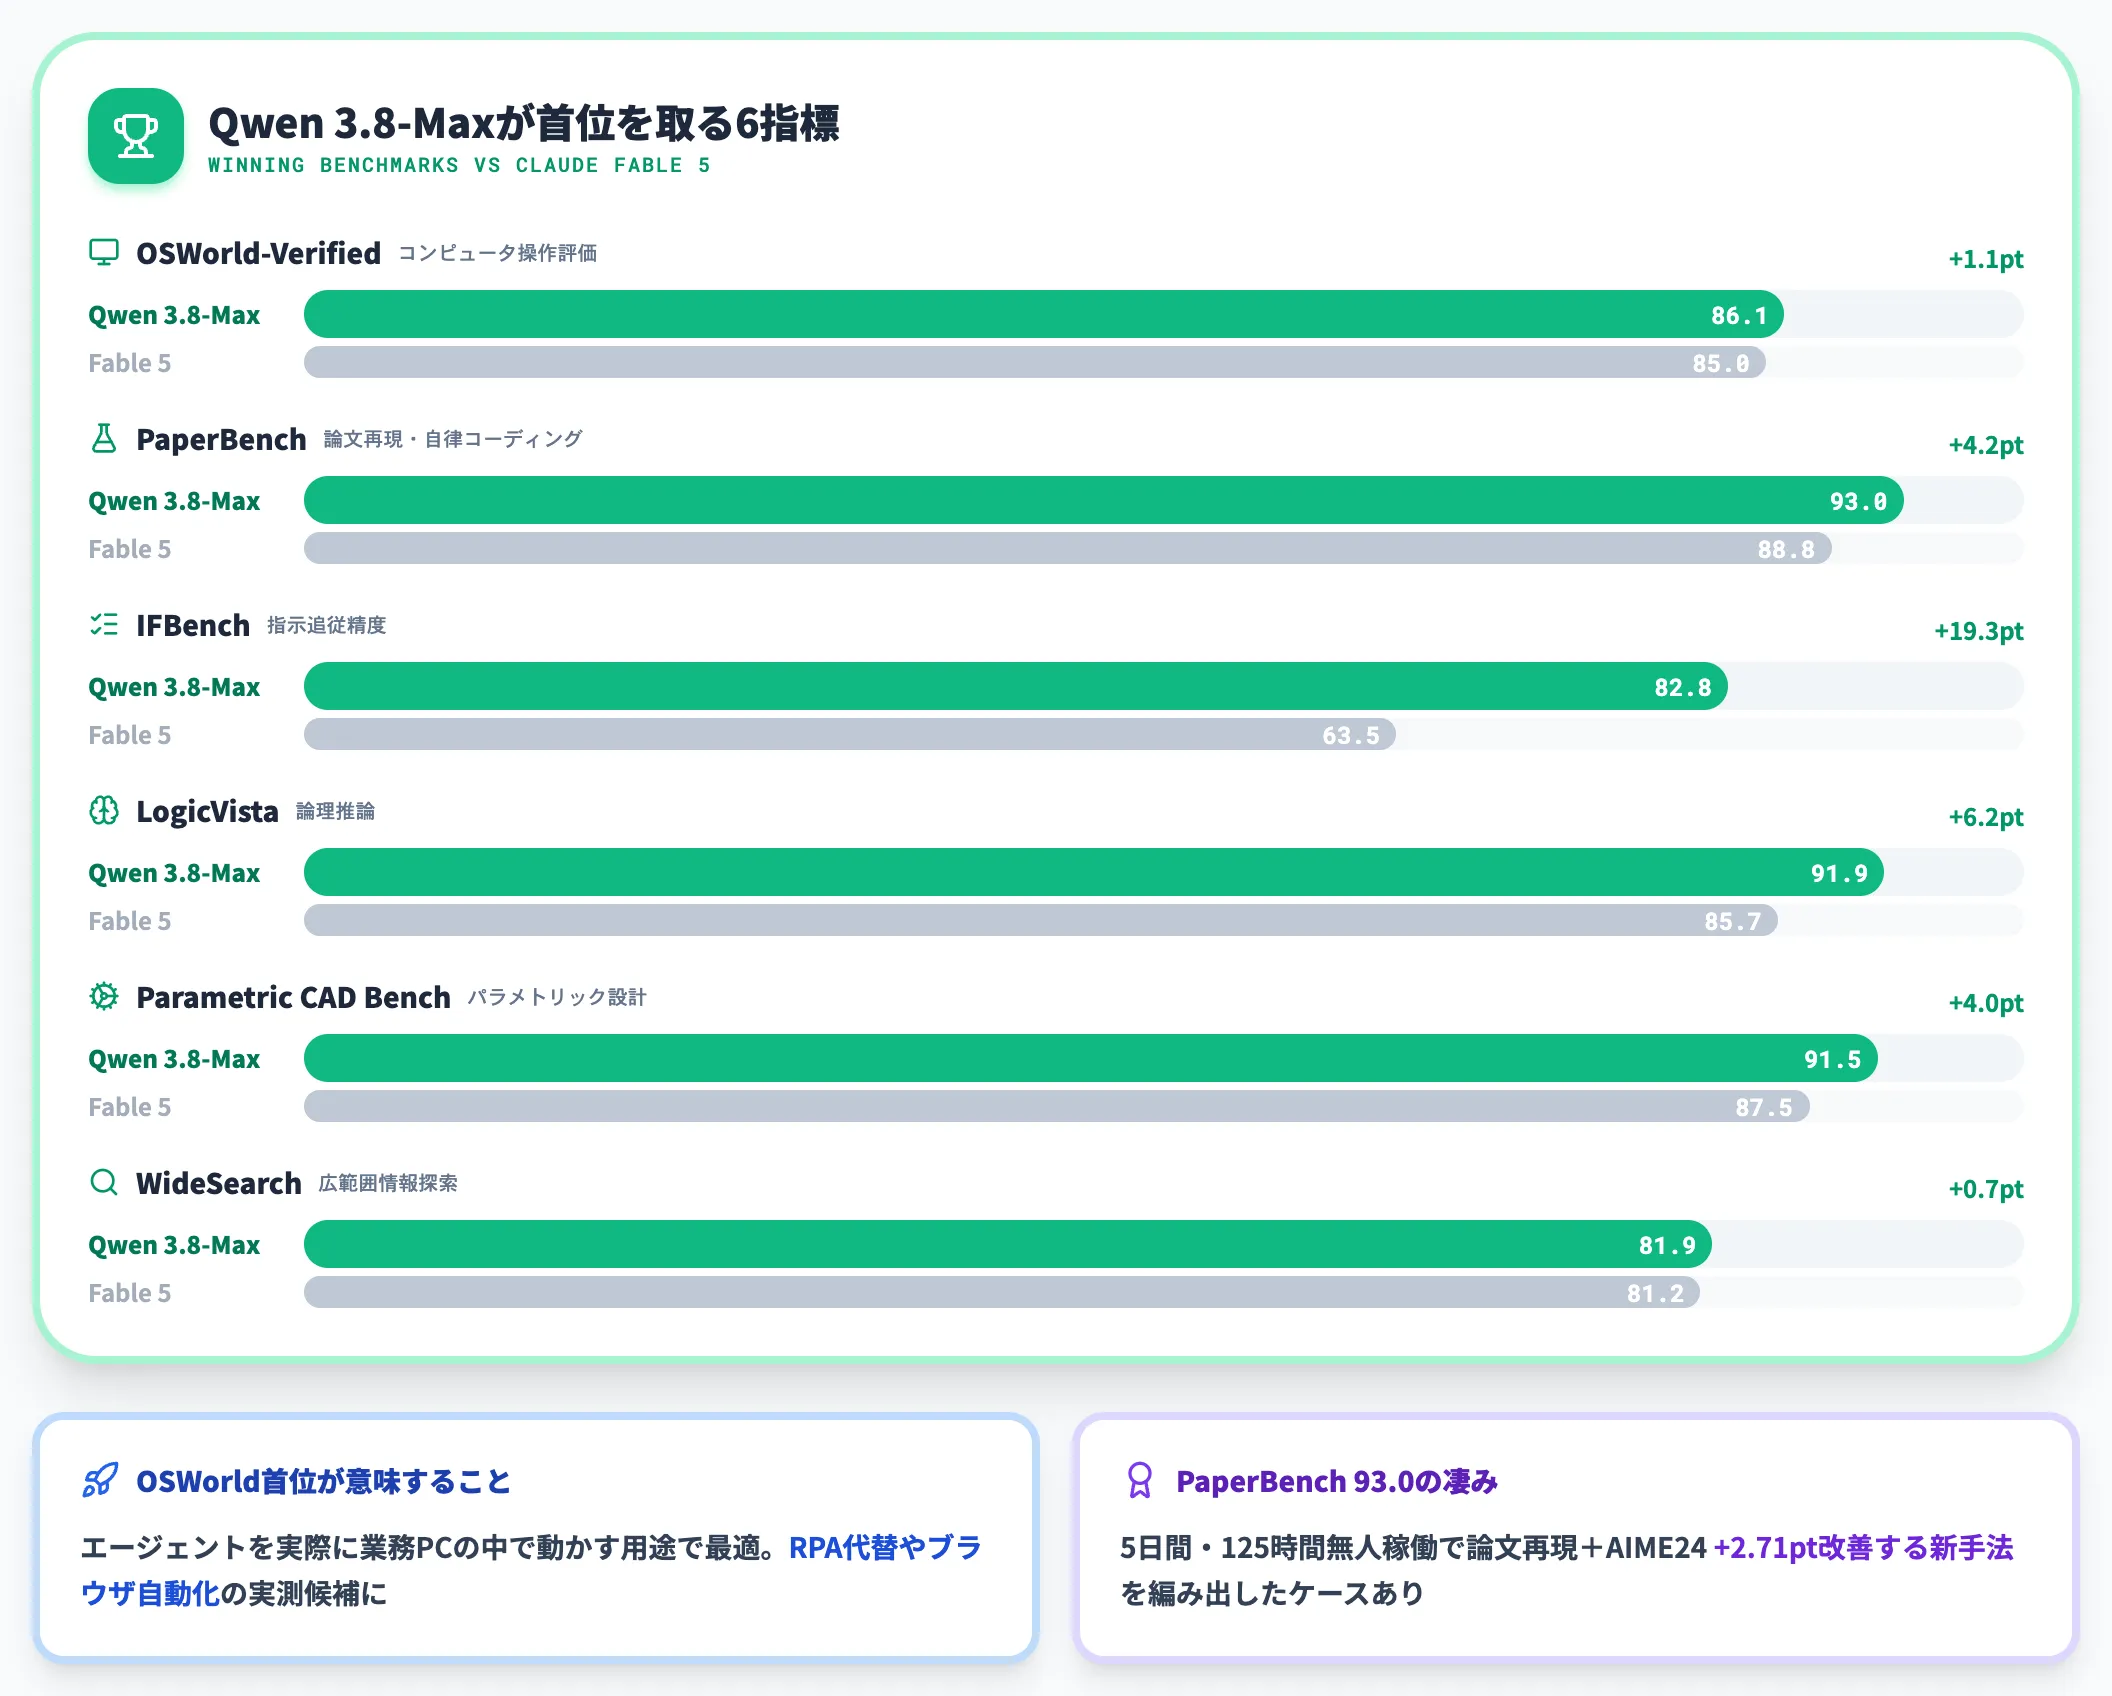Click the Fable 5 OSWorld bar showing 85.0

tap(1035, 362)
